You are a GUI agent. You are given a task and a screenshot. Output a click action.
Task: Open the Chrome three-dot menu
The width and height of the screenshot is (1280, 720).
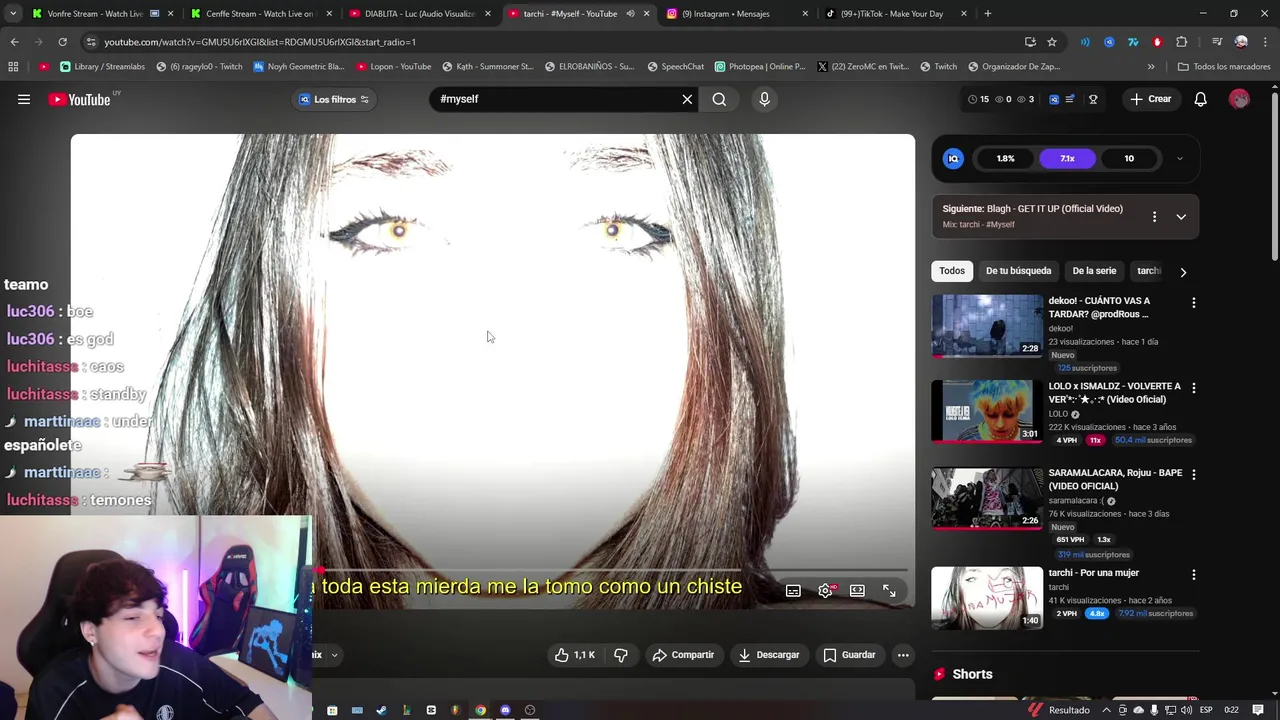pyautogui.click(x=1265, y=42)
